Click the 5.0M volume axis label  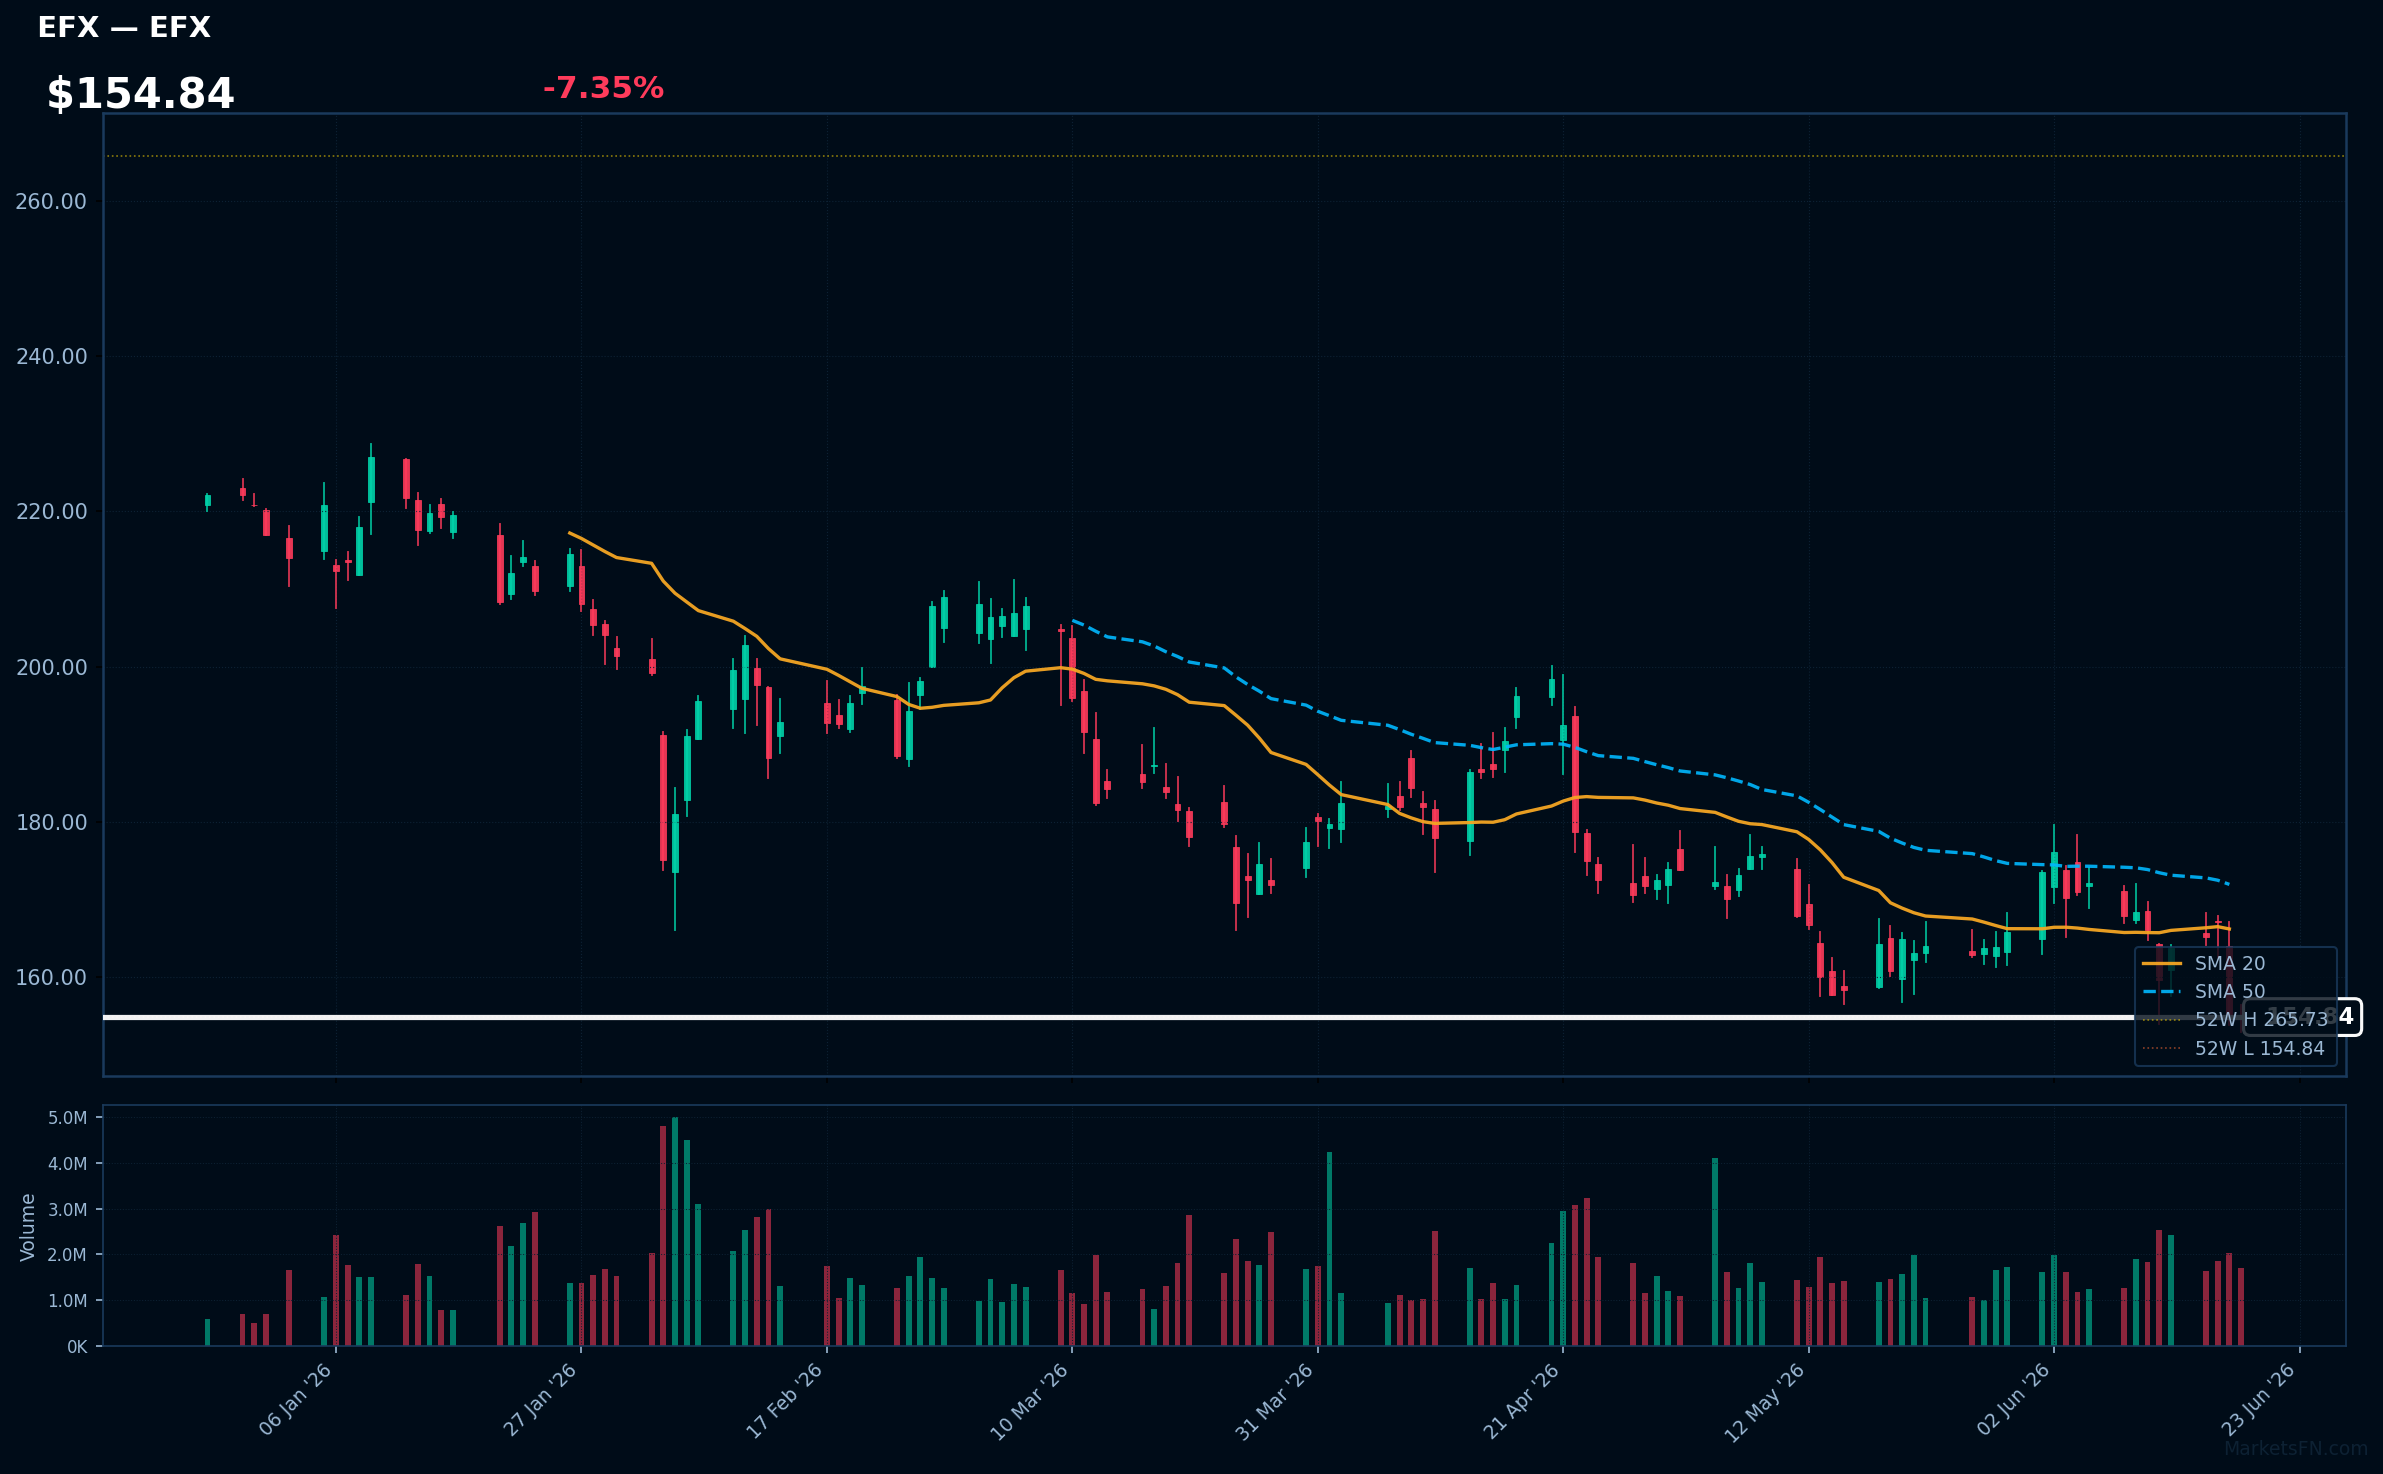coord(68,1118)
